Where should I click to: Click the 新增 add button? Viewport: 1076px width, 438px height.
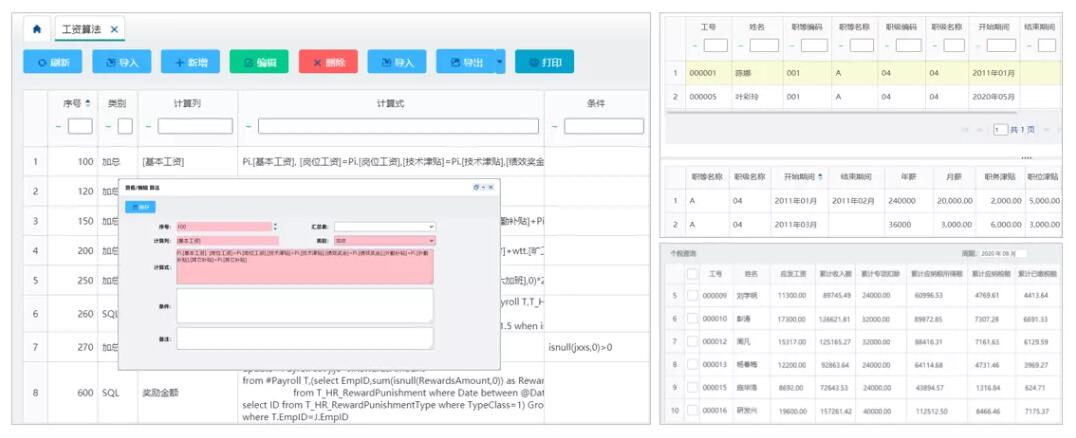(x=190, y=62)
